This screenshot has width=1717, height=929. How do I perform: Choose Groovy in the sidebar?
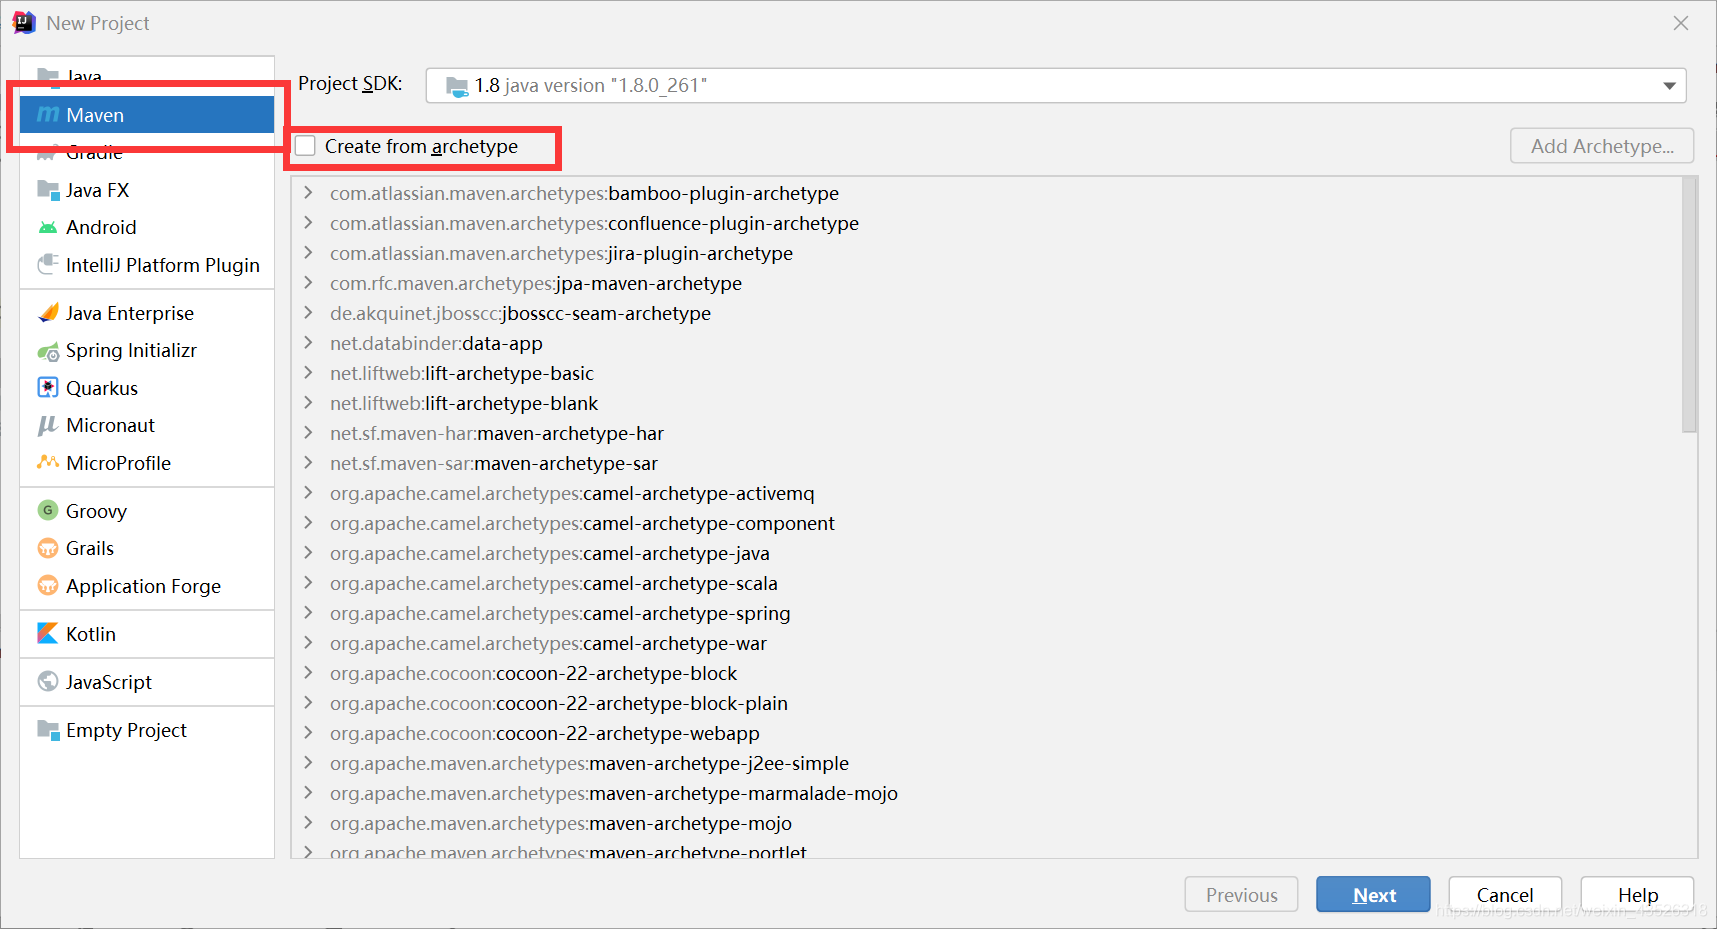[147, 511]
